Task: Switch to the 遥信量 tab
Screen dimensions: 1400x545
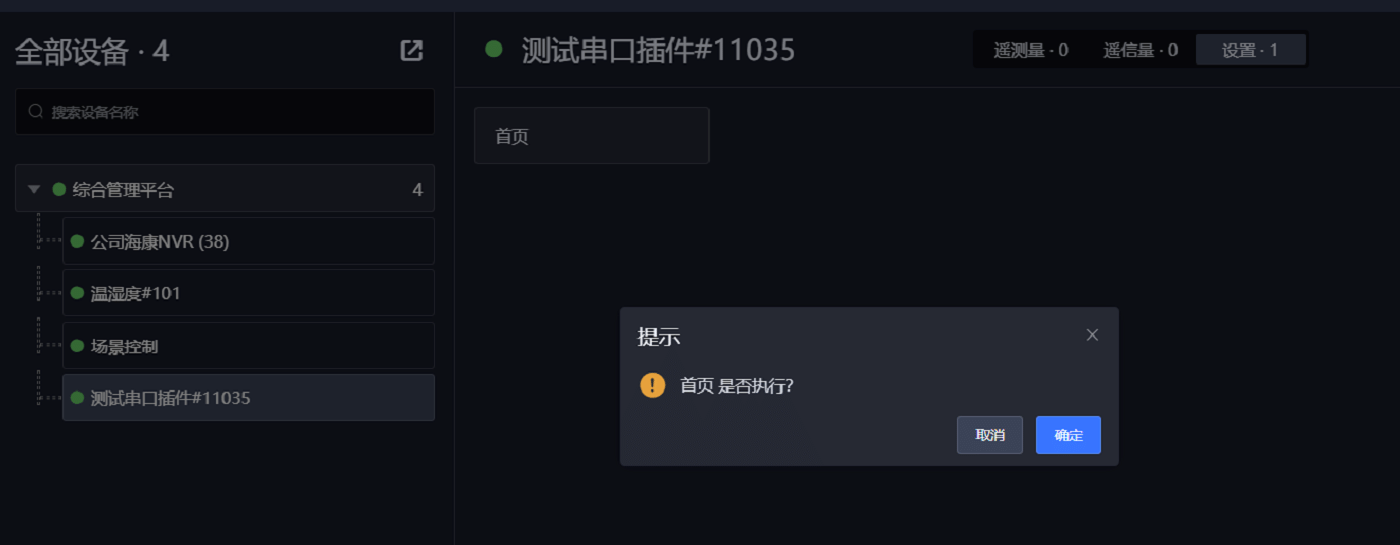Action: [x=1141, y=50]
